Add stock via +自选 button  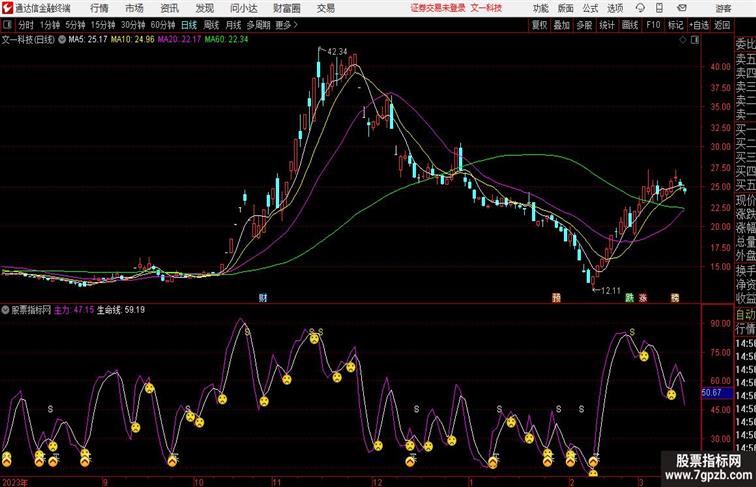699,25
